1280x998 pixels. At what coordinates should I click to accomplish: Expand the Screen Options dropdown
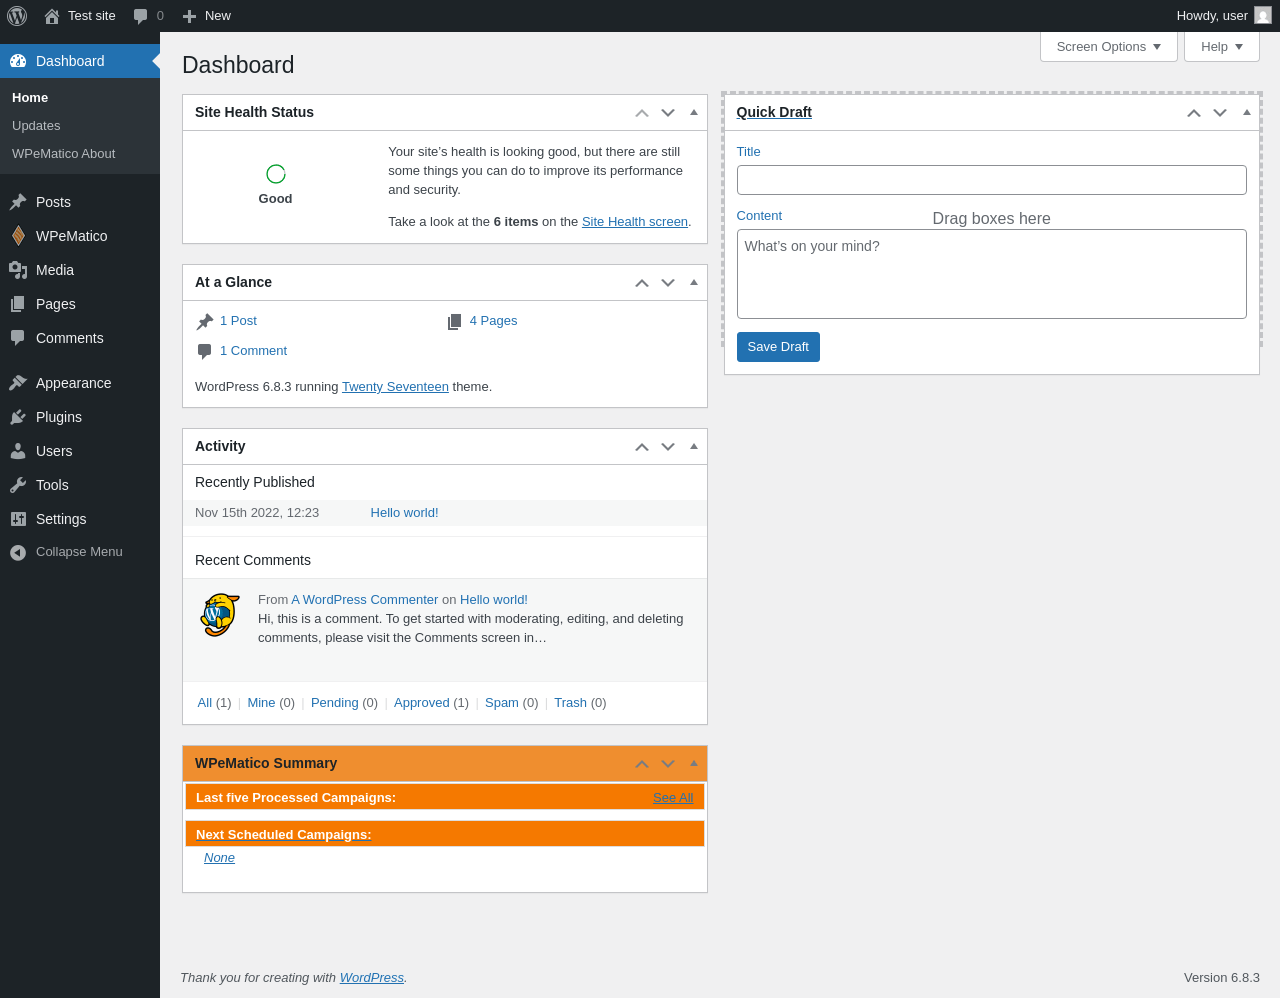click(1108, 47)
